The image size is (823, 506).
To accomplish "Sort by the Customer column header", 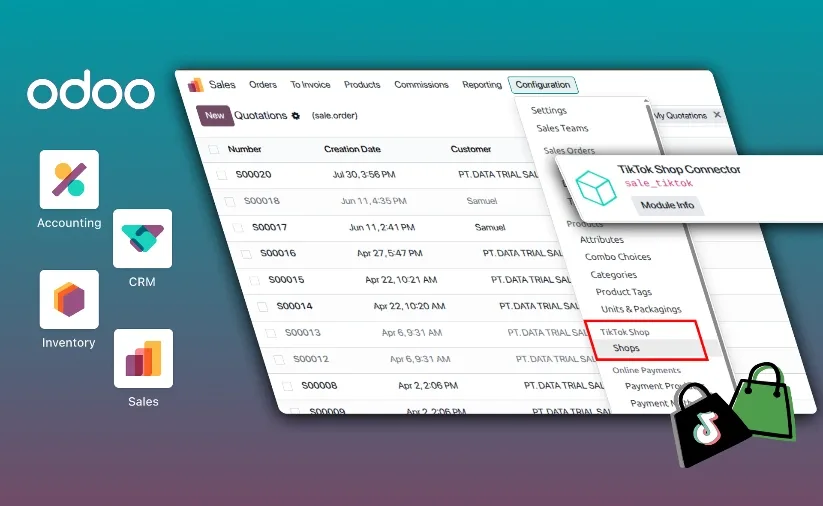I will [471, 149].
